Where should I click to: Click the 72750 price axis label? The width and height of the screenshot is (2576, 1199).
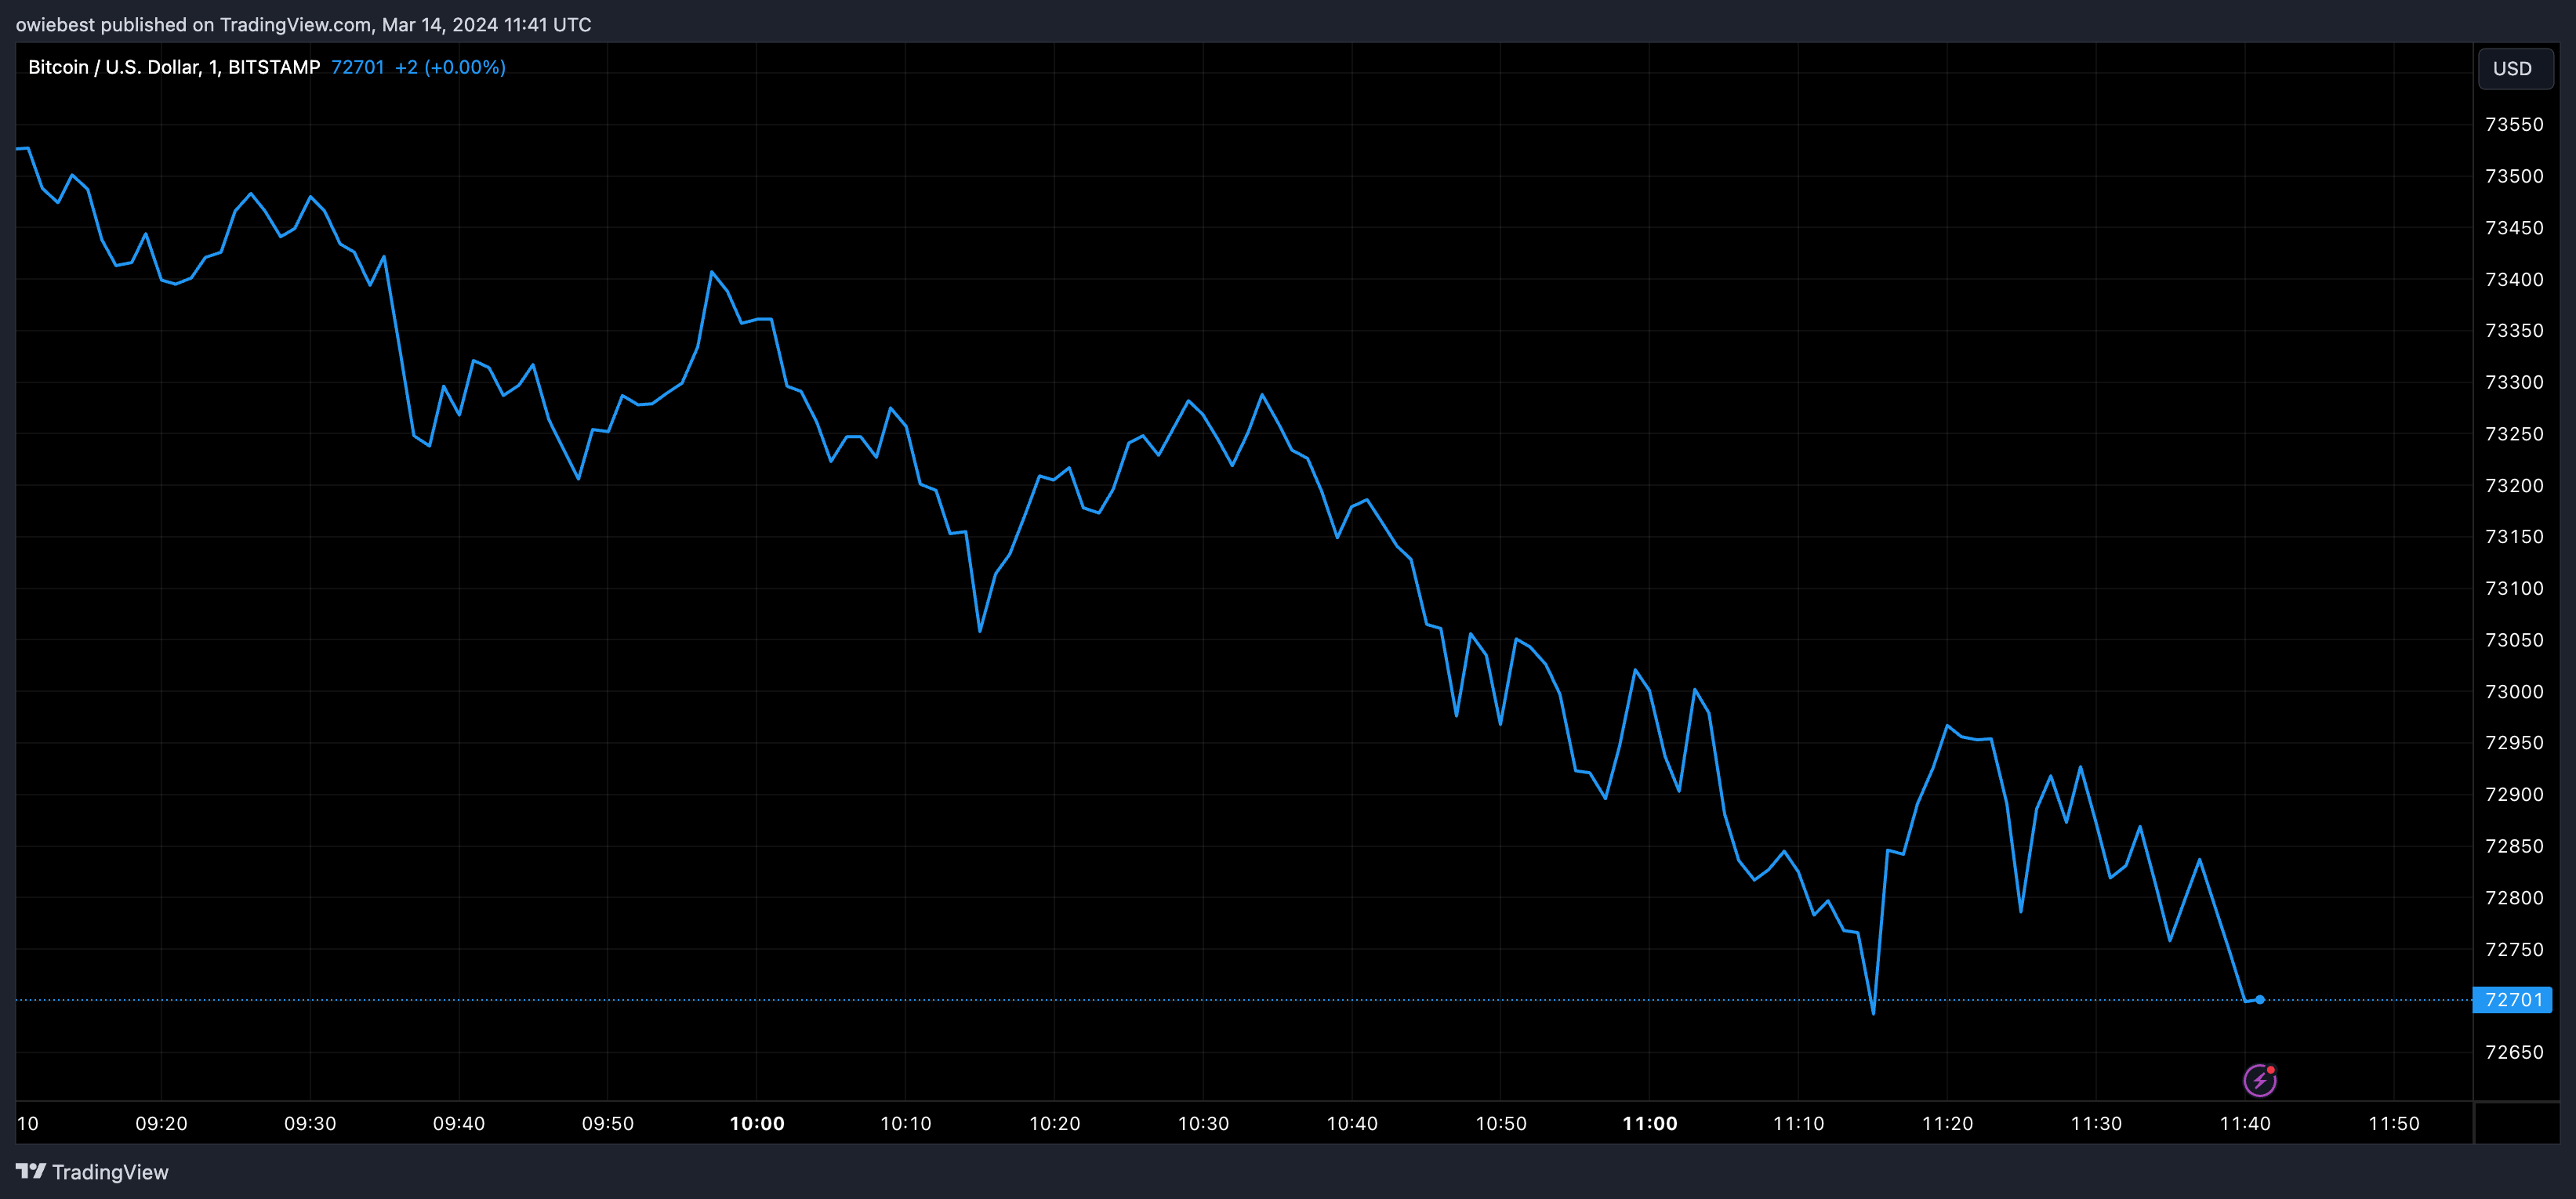pos(2514,949)
